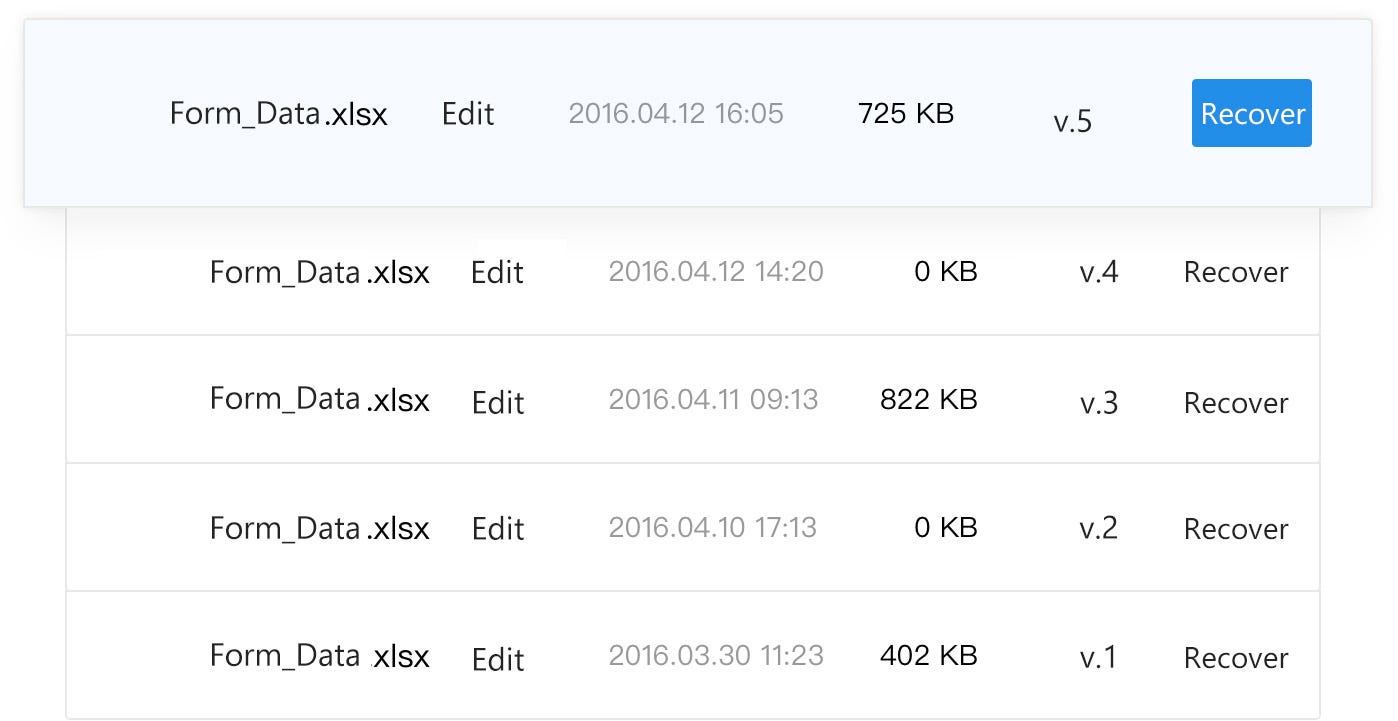Click the 2016.04.11 09:13 timestamp
Screen dimensions: 1398x721
pyautogui.click(x=713, y=400)
